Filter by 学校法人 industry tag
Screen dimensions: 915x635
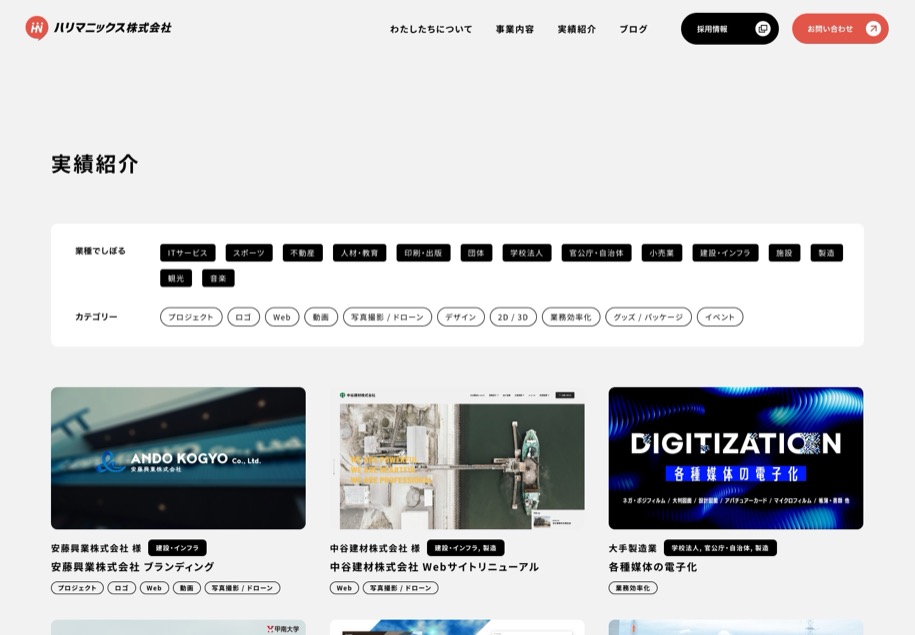pyautogui.click(x=527, y=253)
